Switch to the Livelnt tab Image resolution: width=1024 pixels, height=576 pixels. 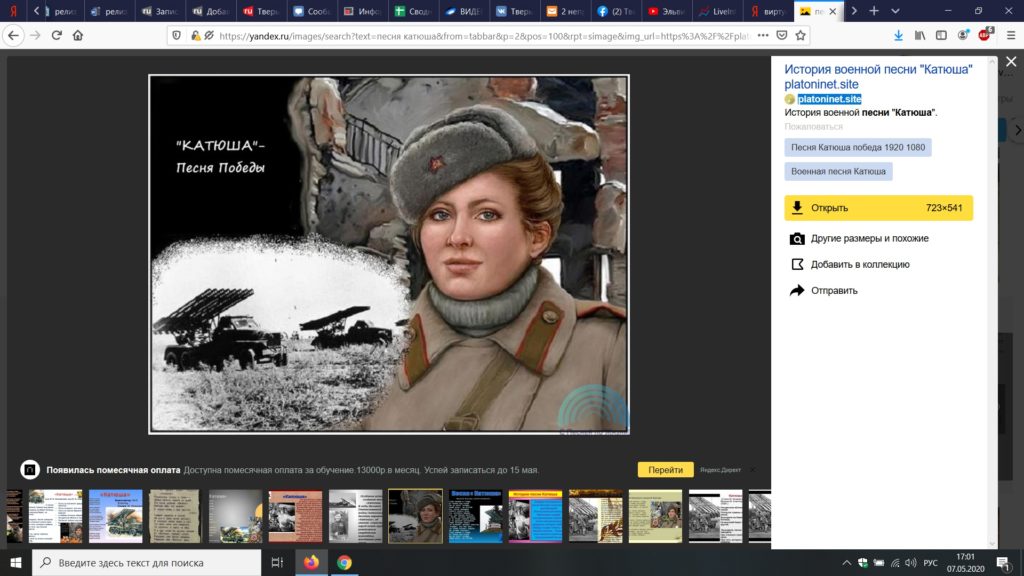click(x=718, y=11)
